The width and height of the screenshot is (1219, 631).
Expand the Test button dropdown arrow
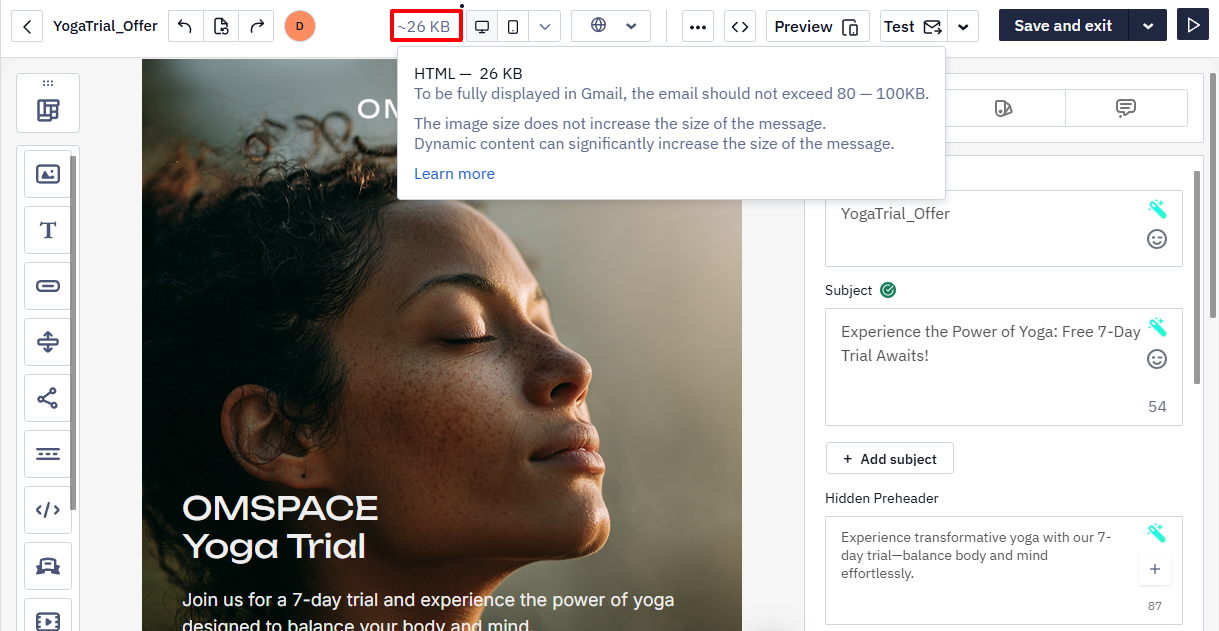(963, 26)
